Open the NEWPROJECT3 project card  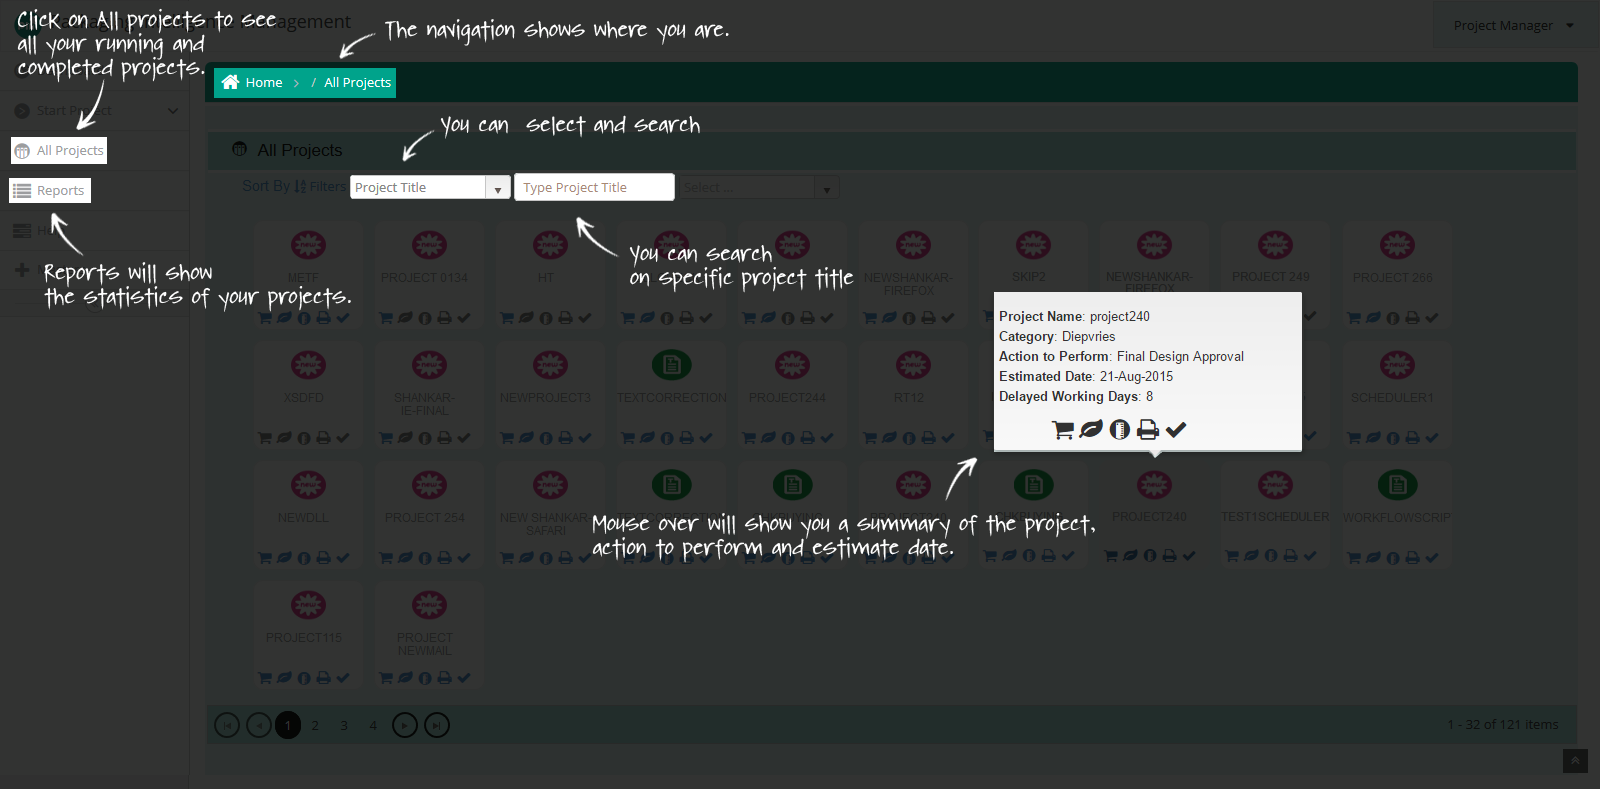pos(550,395)
